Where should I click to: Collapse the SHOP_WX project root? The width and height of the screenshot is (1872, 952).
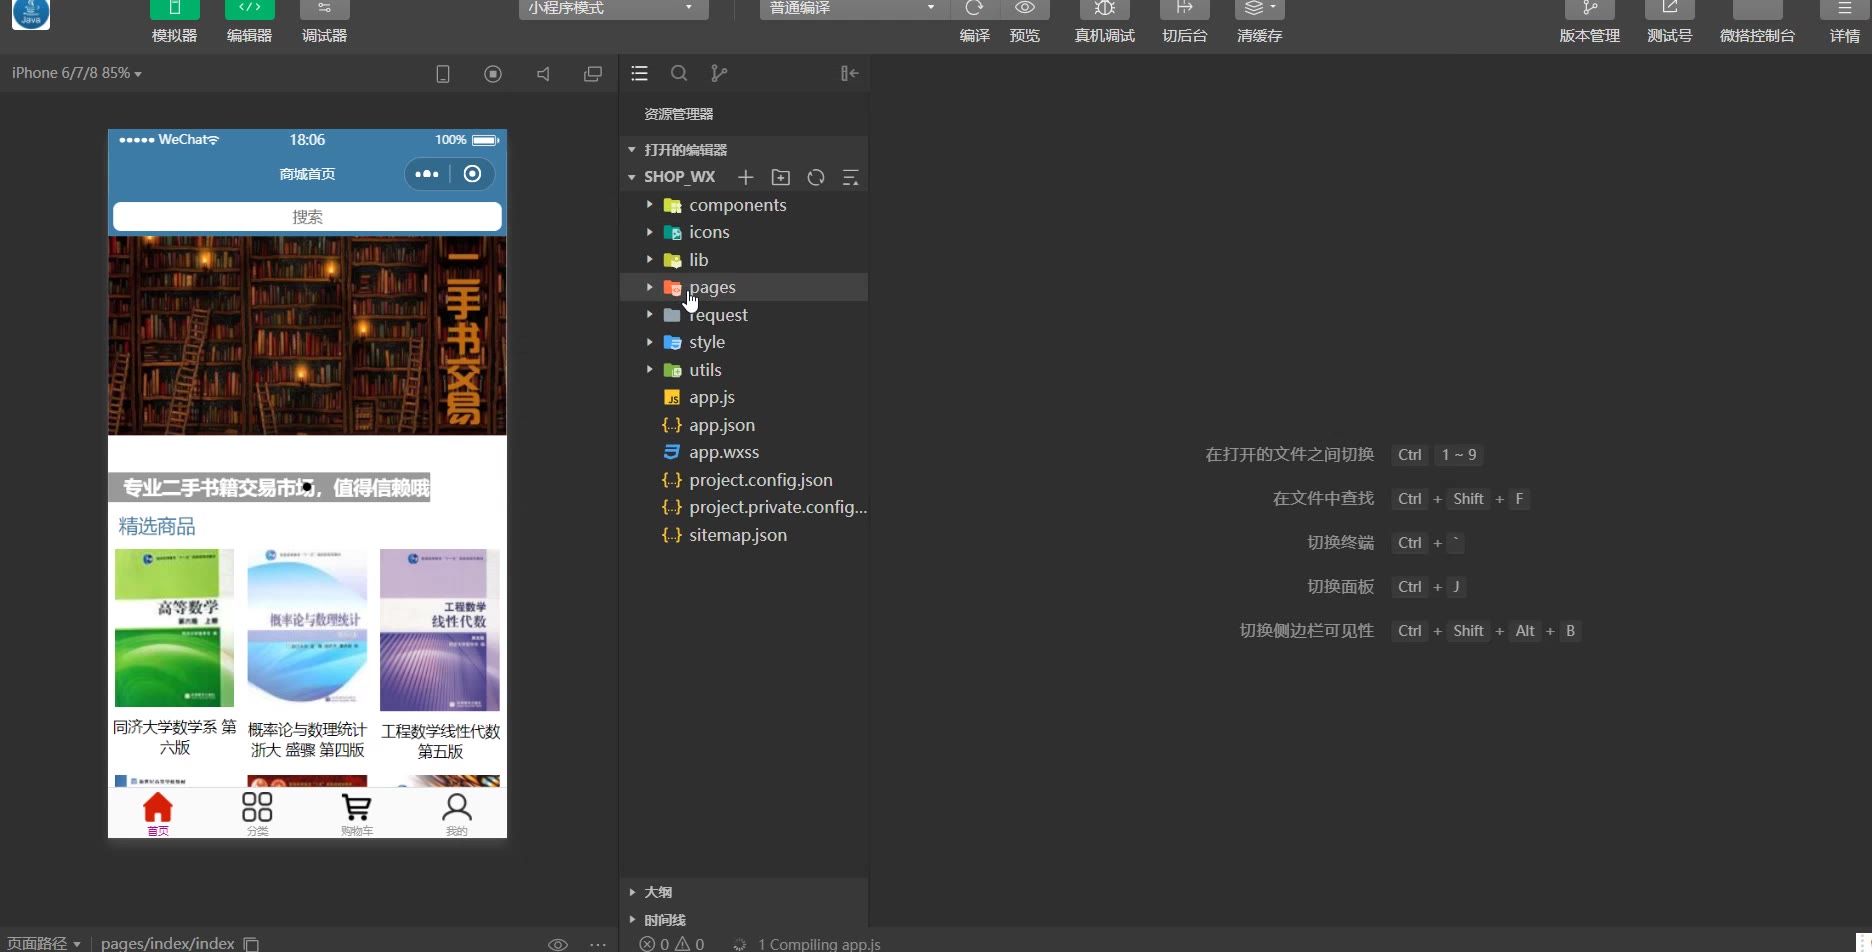click(x=680, y=177)
